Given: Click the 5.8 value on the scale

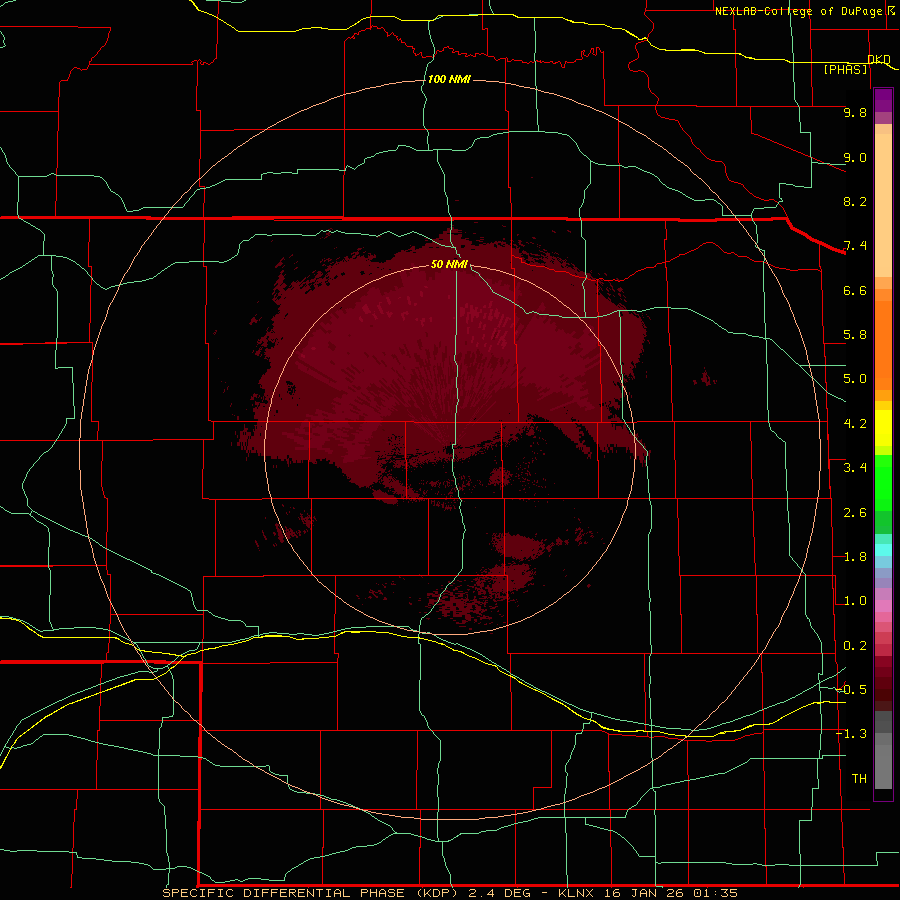Looking at the screenshot, I should pyautogui.click(x=855, y=335).
